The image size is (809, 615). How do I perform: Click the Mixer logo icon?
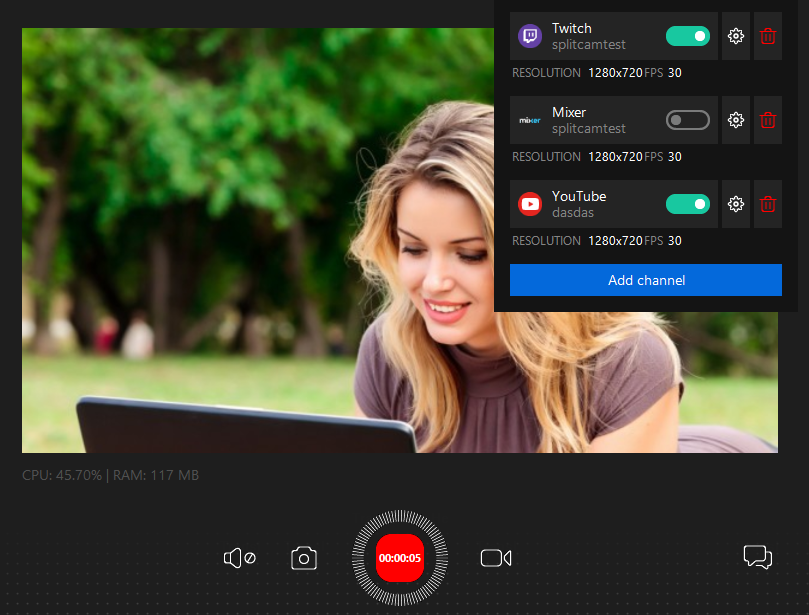tap(530, 120)
